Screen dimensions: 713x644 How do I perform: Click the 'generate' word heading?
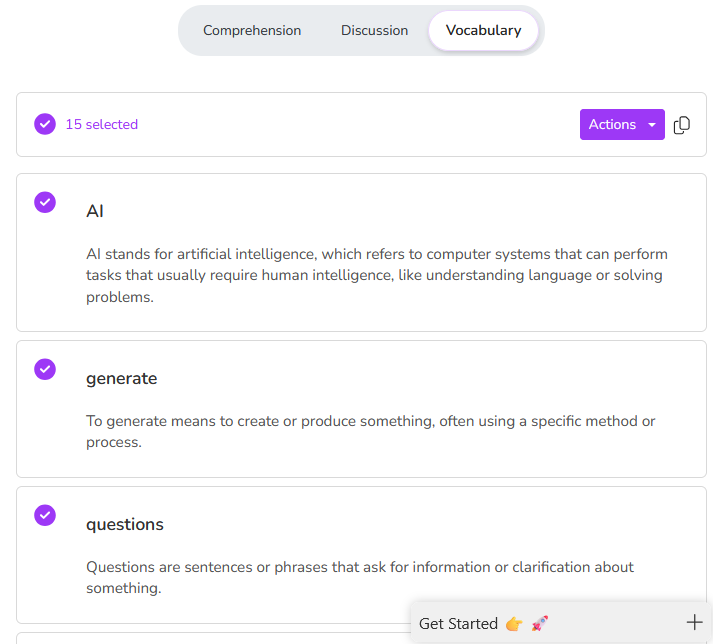click(x=121, y=378)
